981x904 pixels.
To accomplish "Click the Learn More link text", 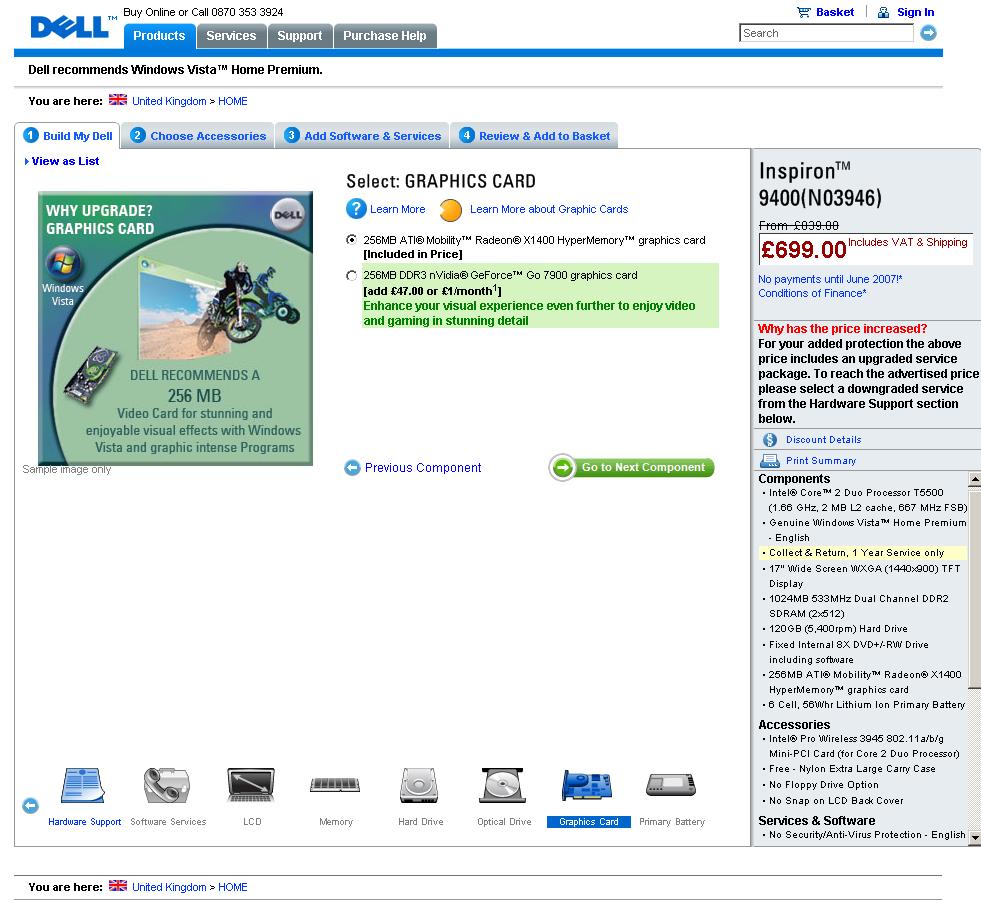I will [x=397, y=209].
